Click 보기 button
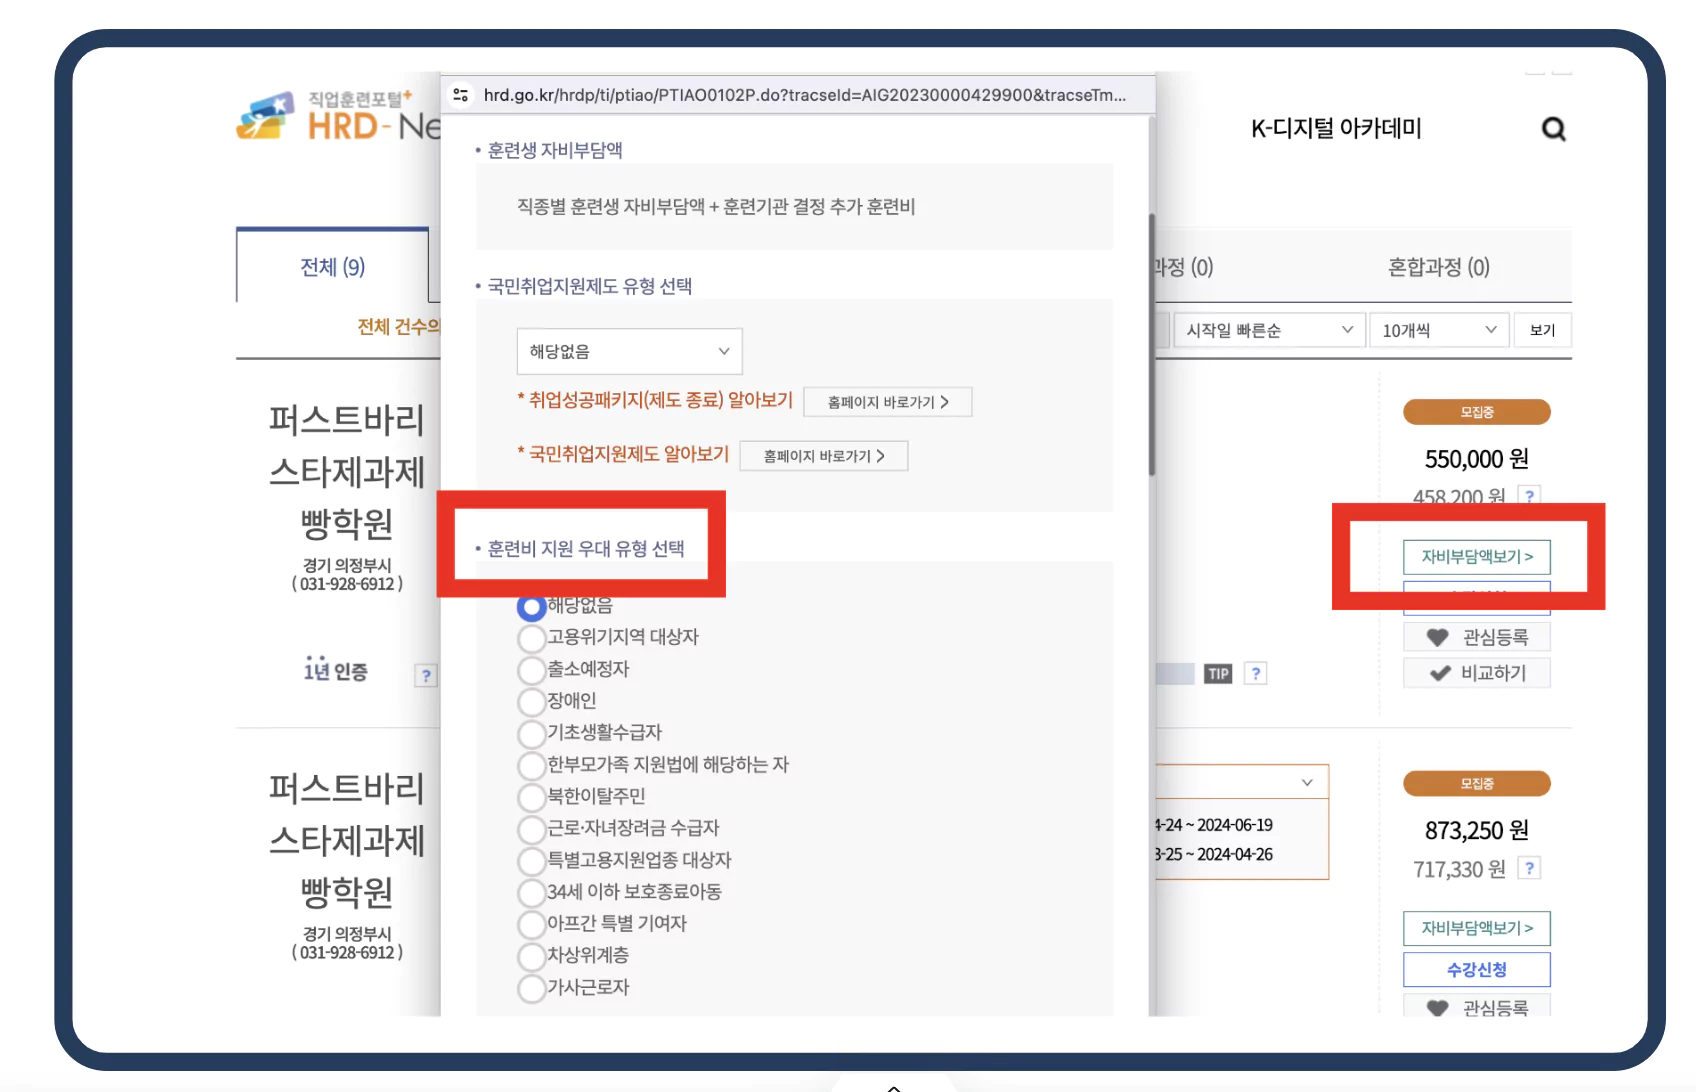1696x1092 pixels. click(1542, 330)
